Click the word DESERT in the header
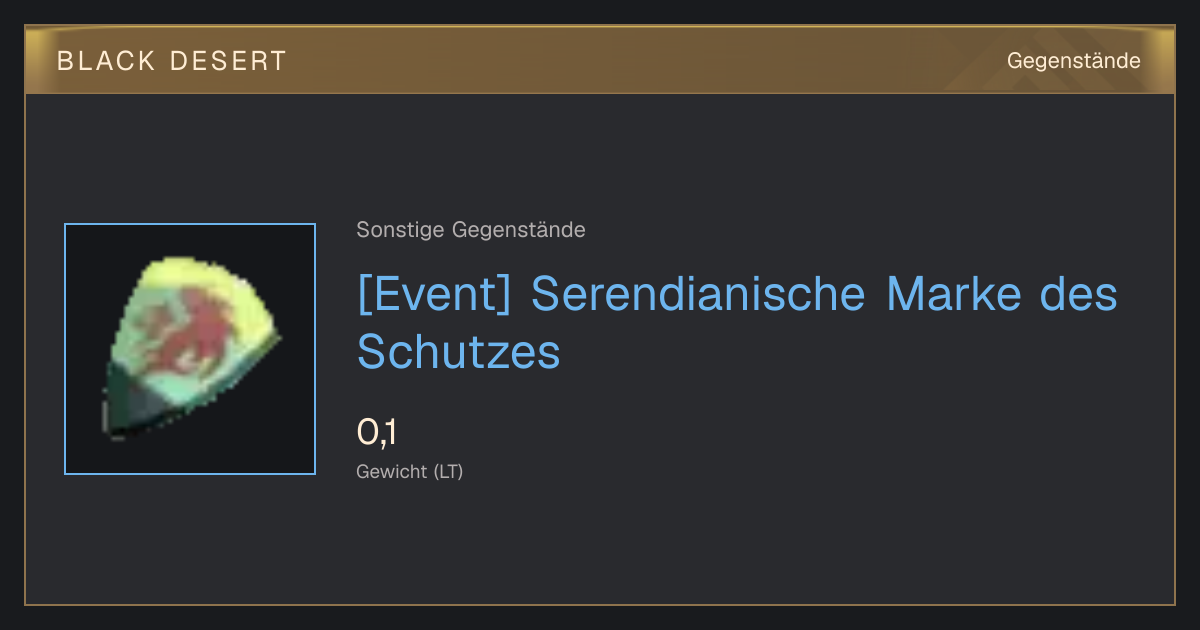This screenshot has height=630, width=1200. click(227, 61)
